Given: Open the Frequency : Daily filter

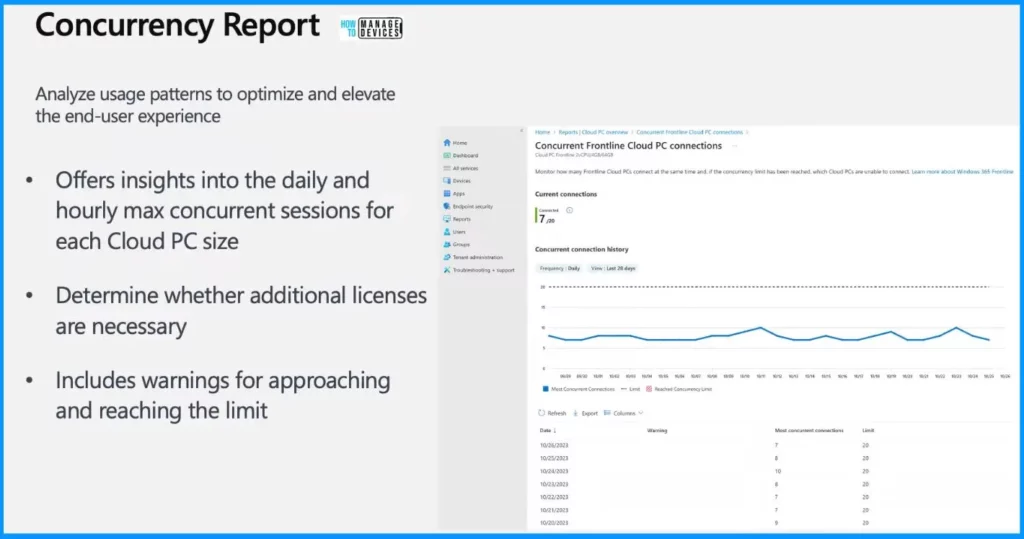Looking at the screenshot, I should pos(560,269).
